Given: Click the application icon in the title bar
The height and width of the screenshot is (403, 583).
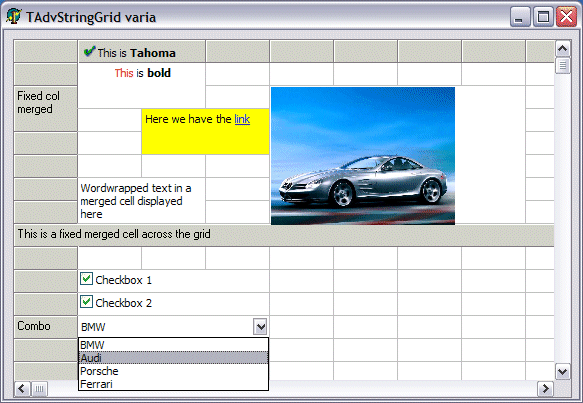Looking at the screenshot, I should [x=13, y=16].
